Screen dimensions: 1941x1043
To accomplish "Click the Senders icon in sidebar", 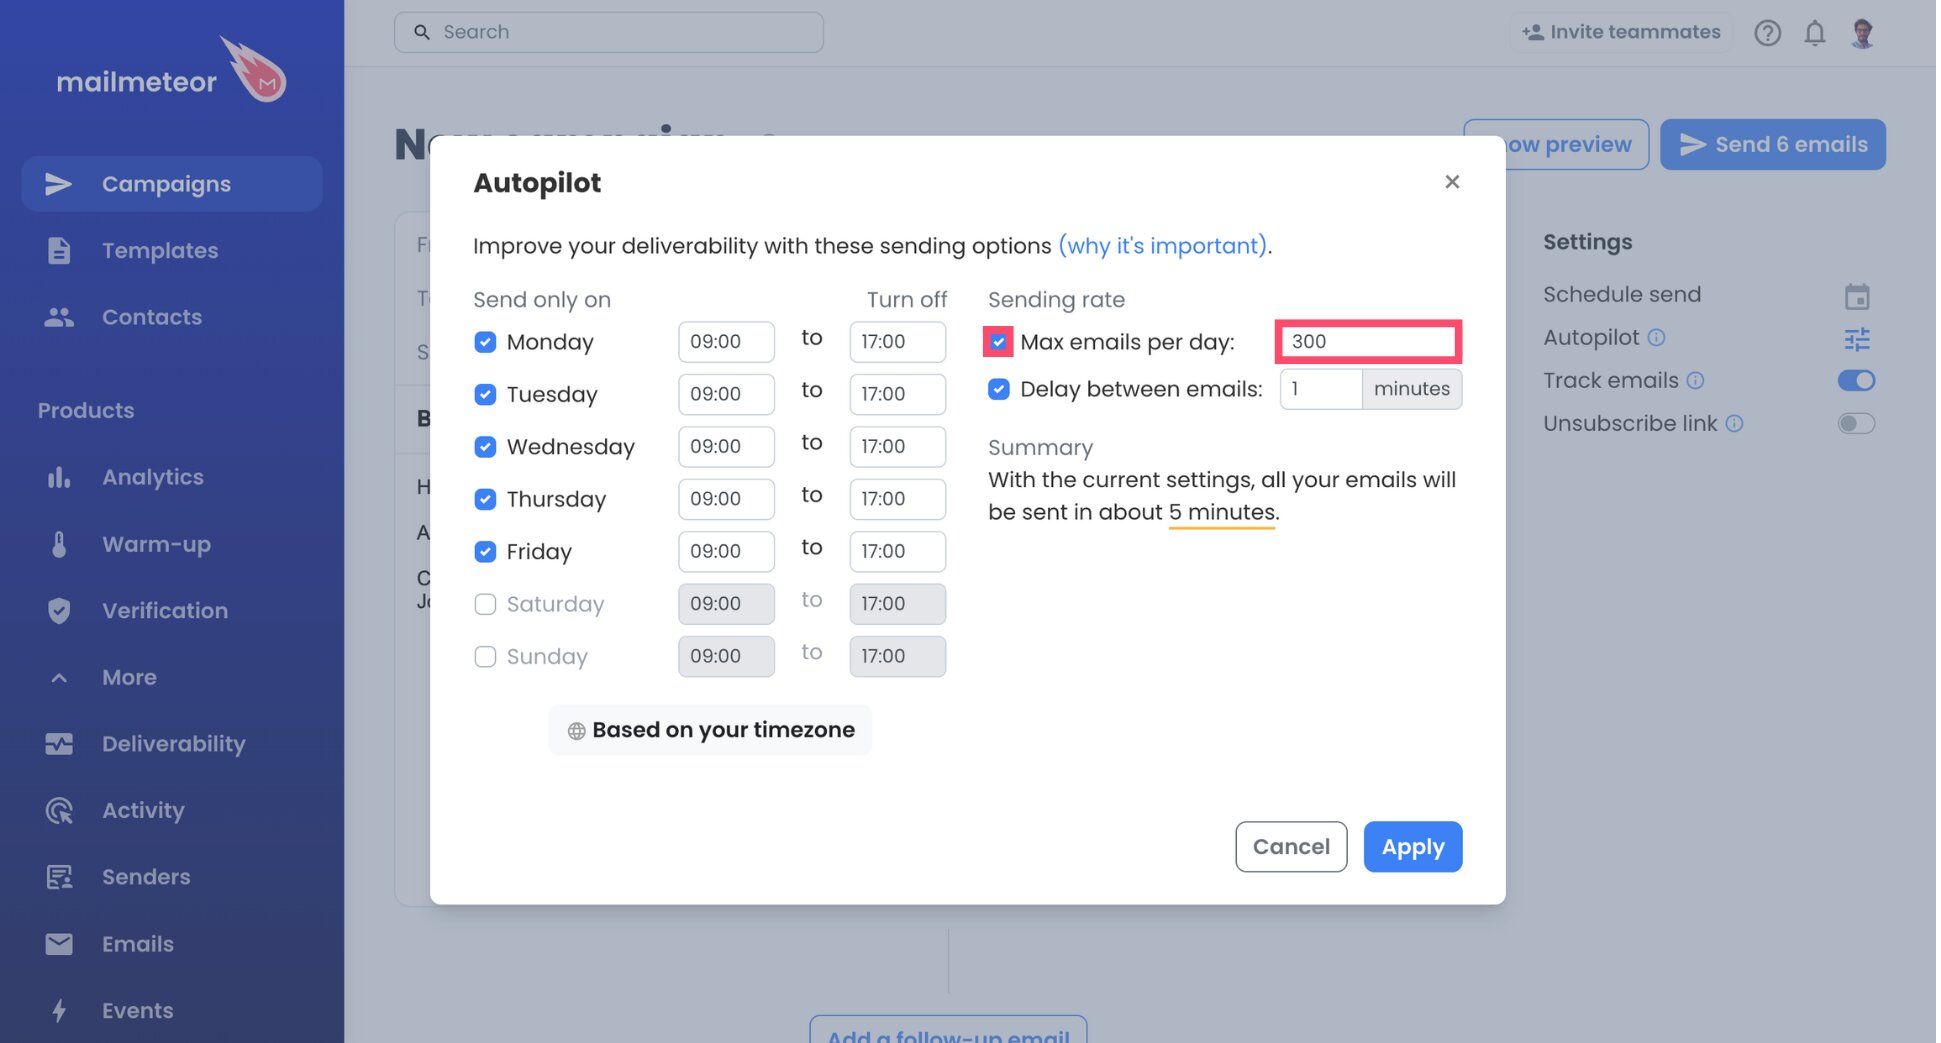I will pyautogui.click(x=59, y=877).
